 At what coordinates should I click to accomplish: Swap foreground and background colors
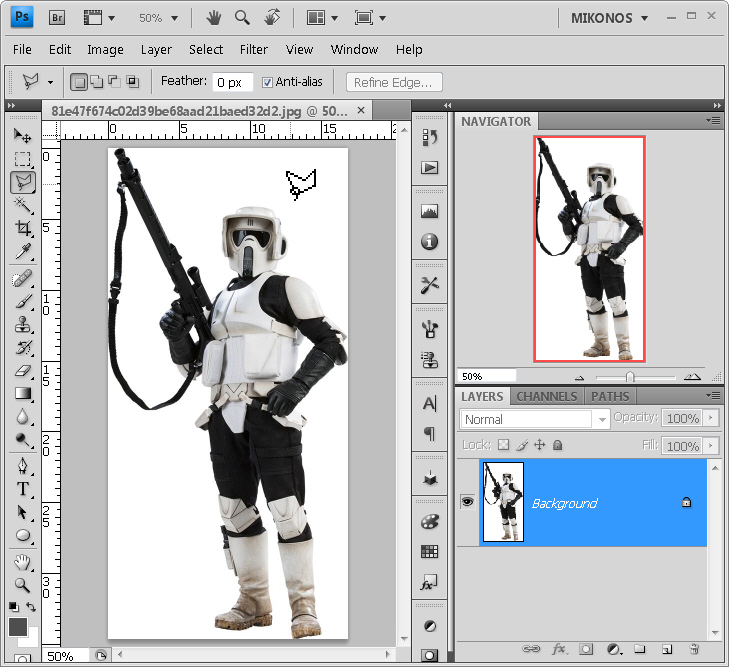tap(31, 607)
